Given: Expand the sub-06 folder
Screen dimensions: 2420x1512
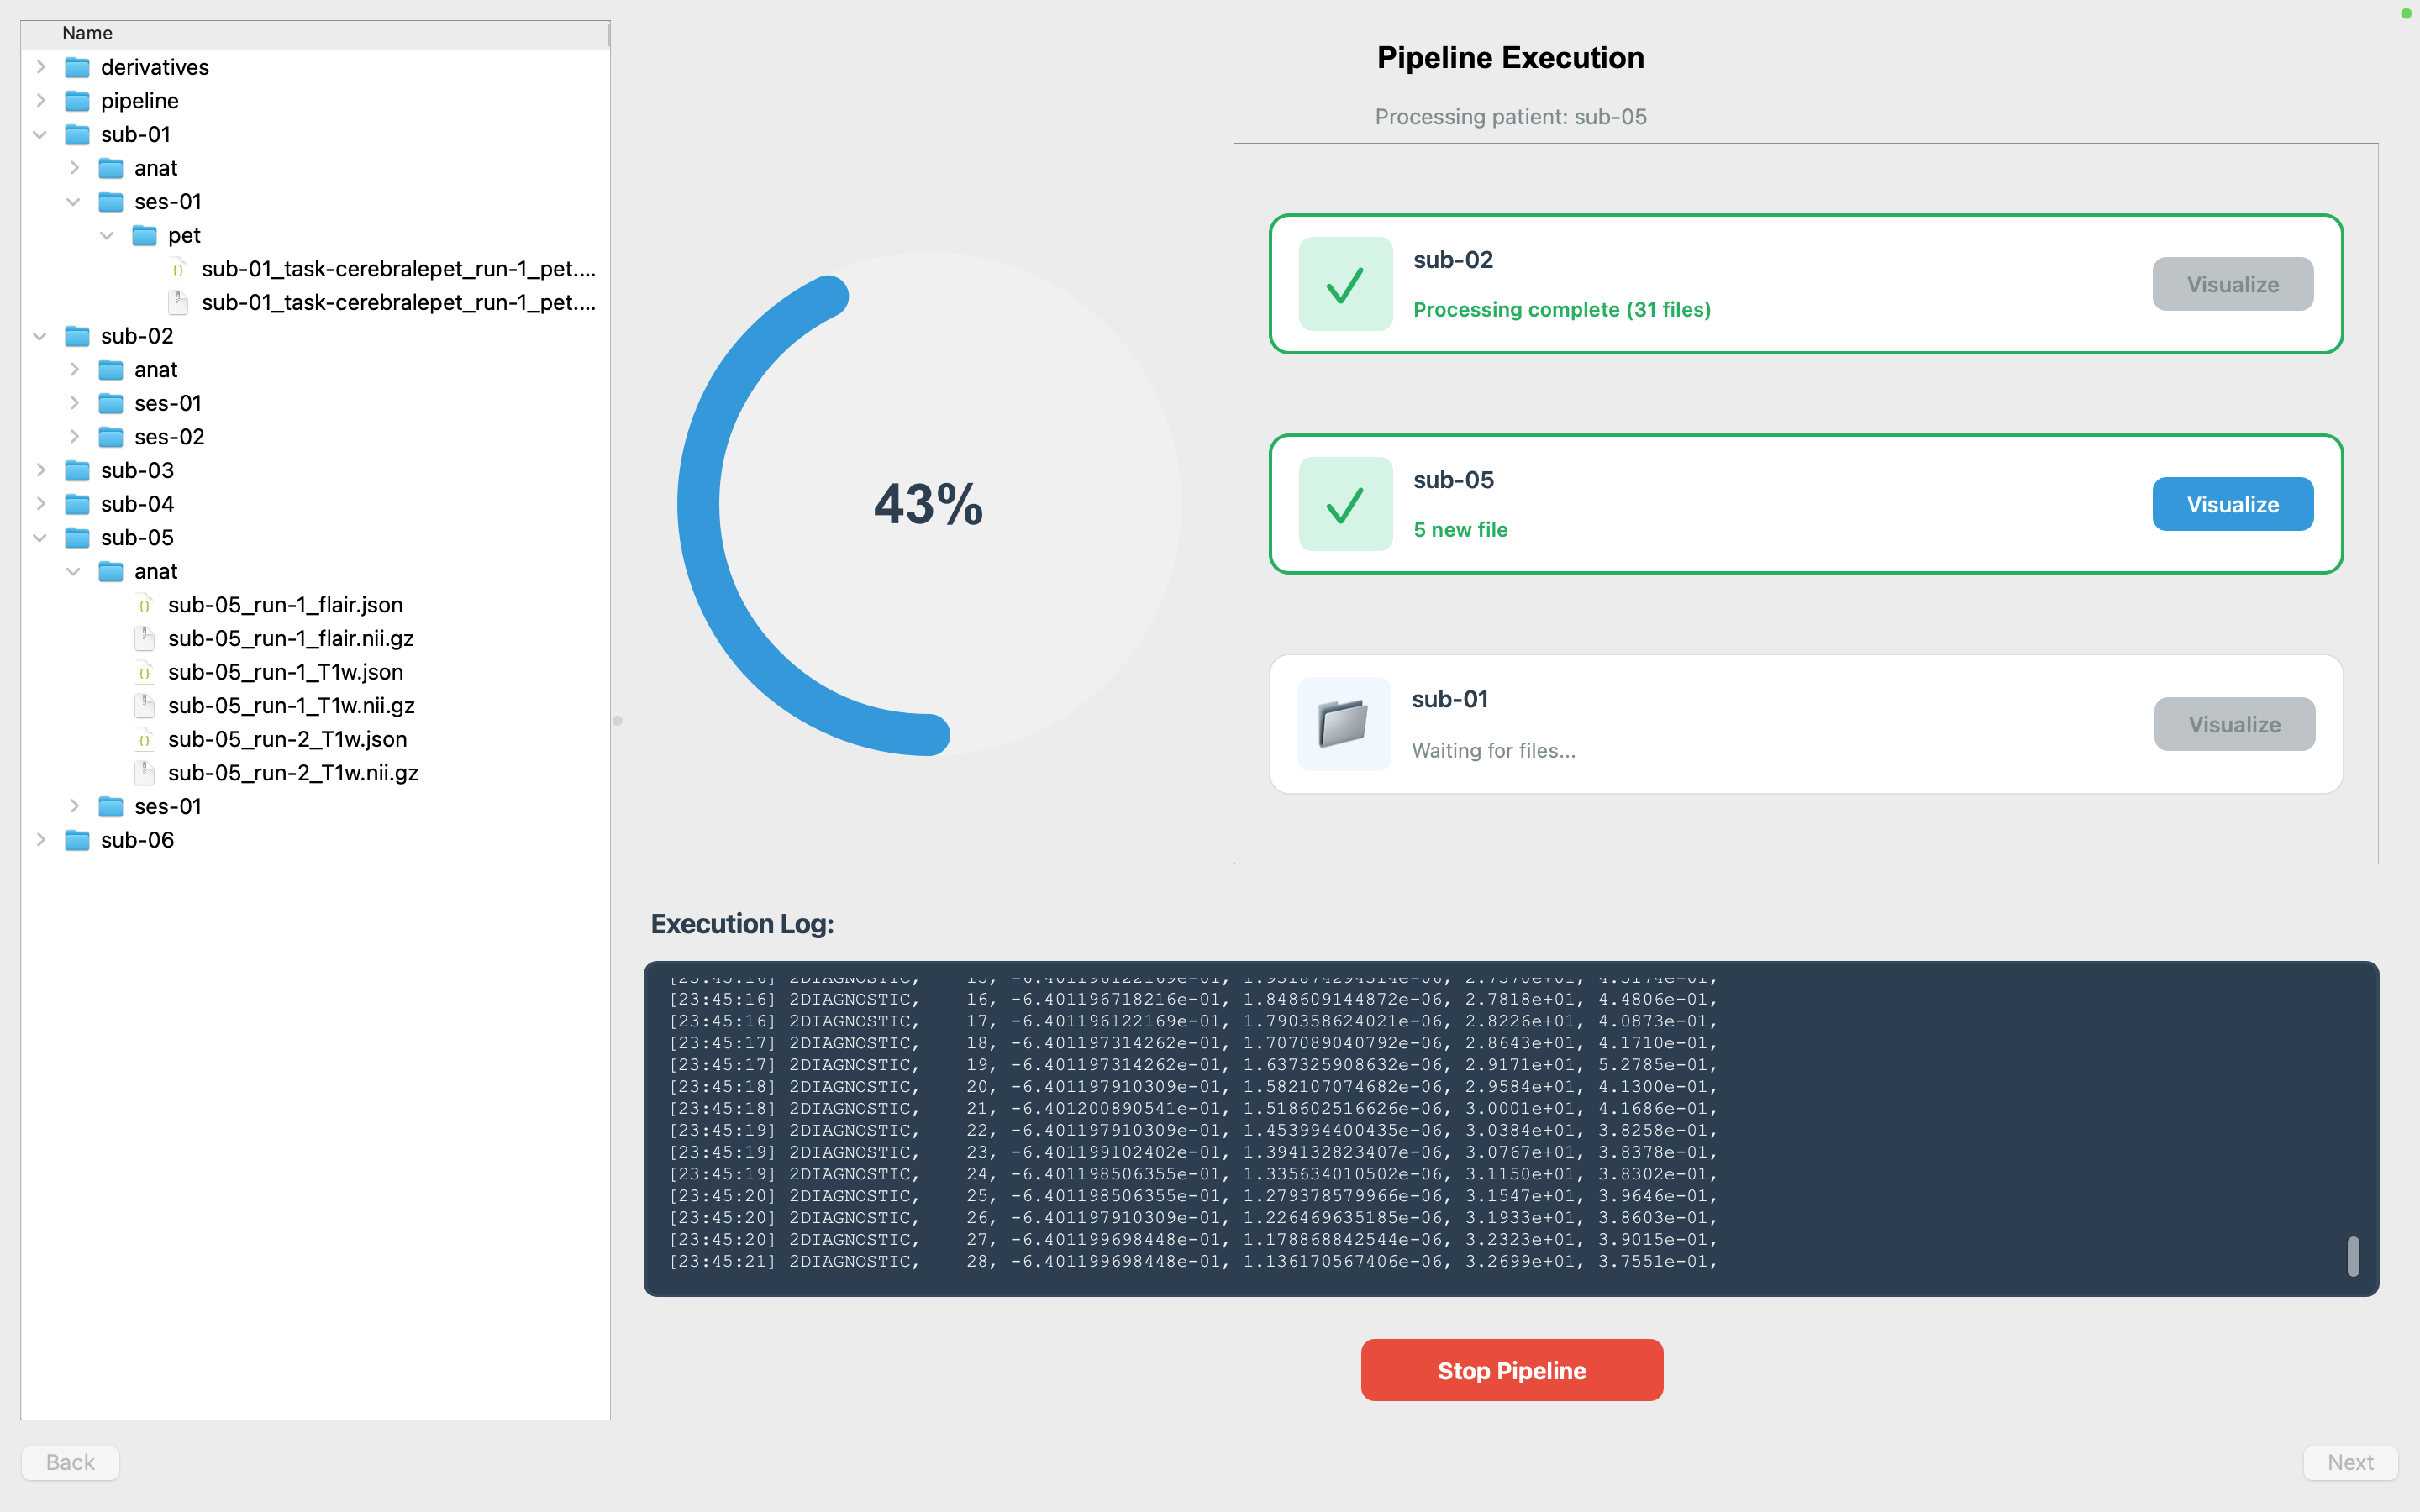Looking at the screenshot, I should [41, 840].
